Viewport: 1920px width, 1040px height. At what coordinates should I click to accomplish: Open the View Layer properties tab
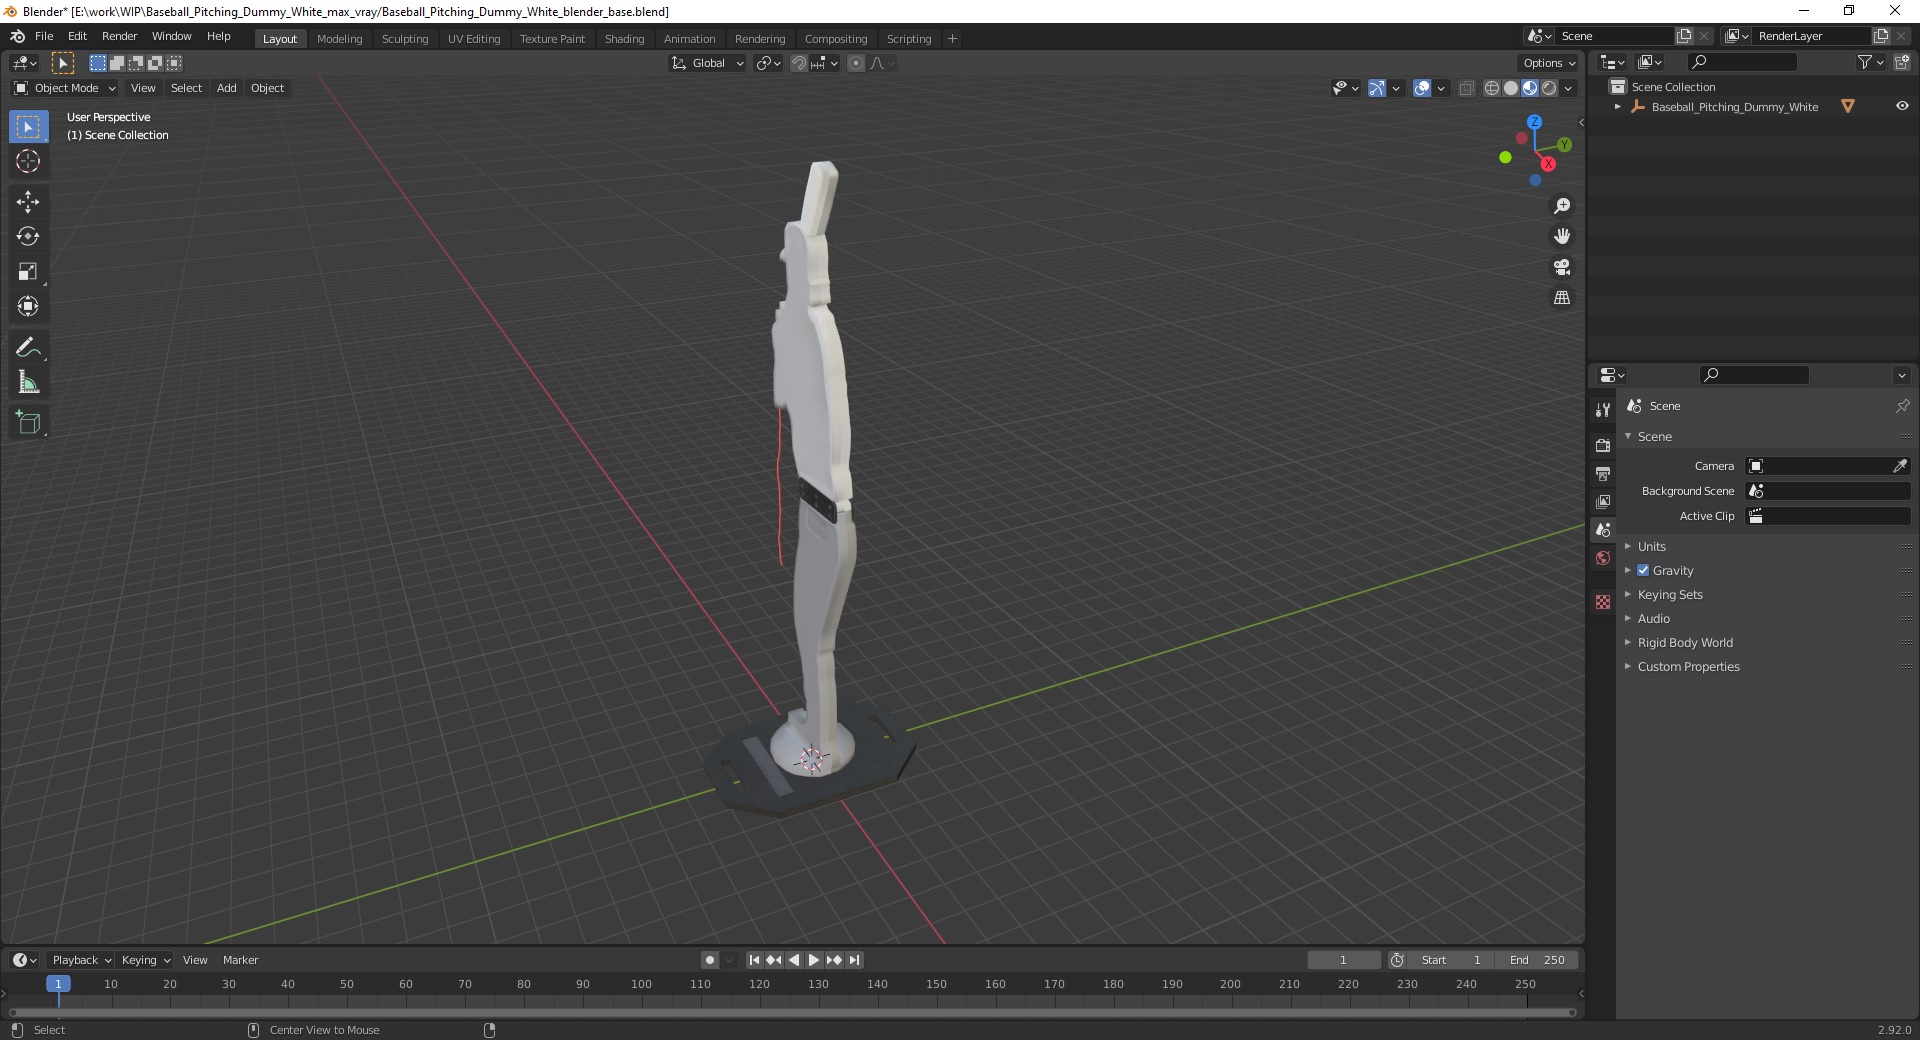1603,501
